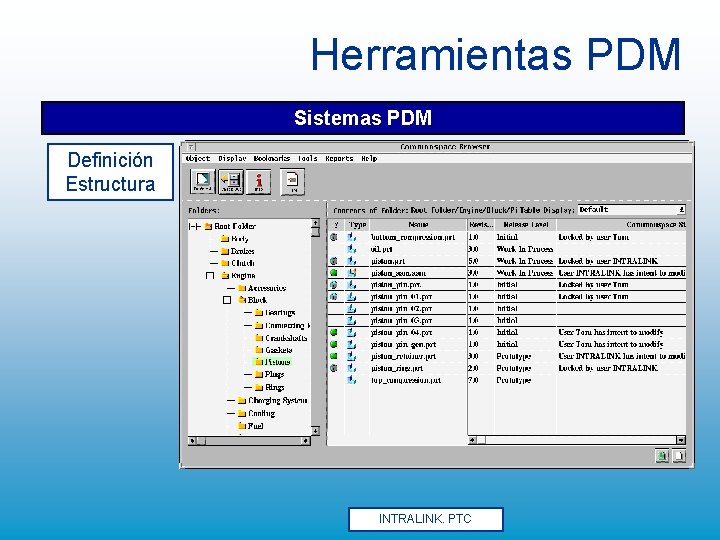The width and height of the screenshot is (720, 540).
Task: Click table horizontal scrollbar right arrow
Action: click(x=681, y=440)
